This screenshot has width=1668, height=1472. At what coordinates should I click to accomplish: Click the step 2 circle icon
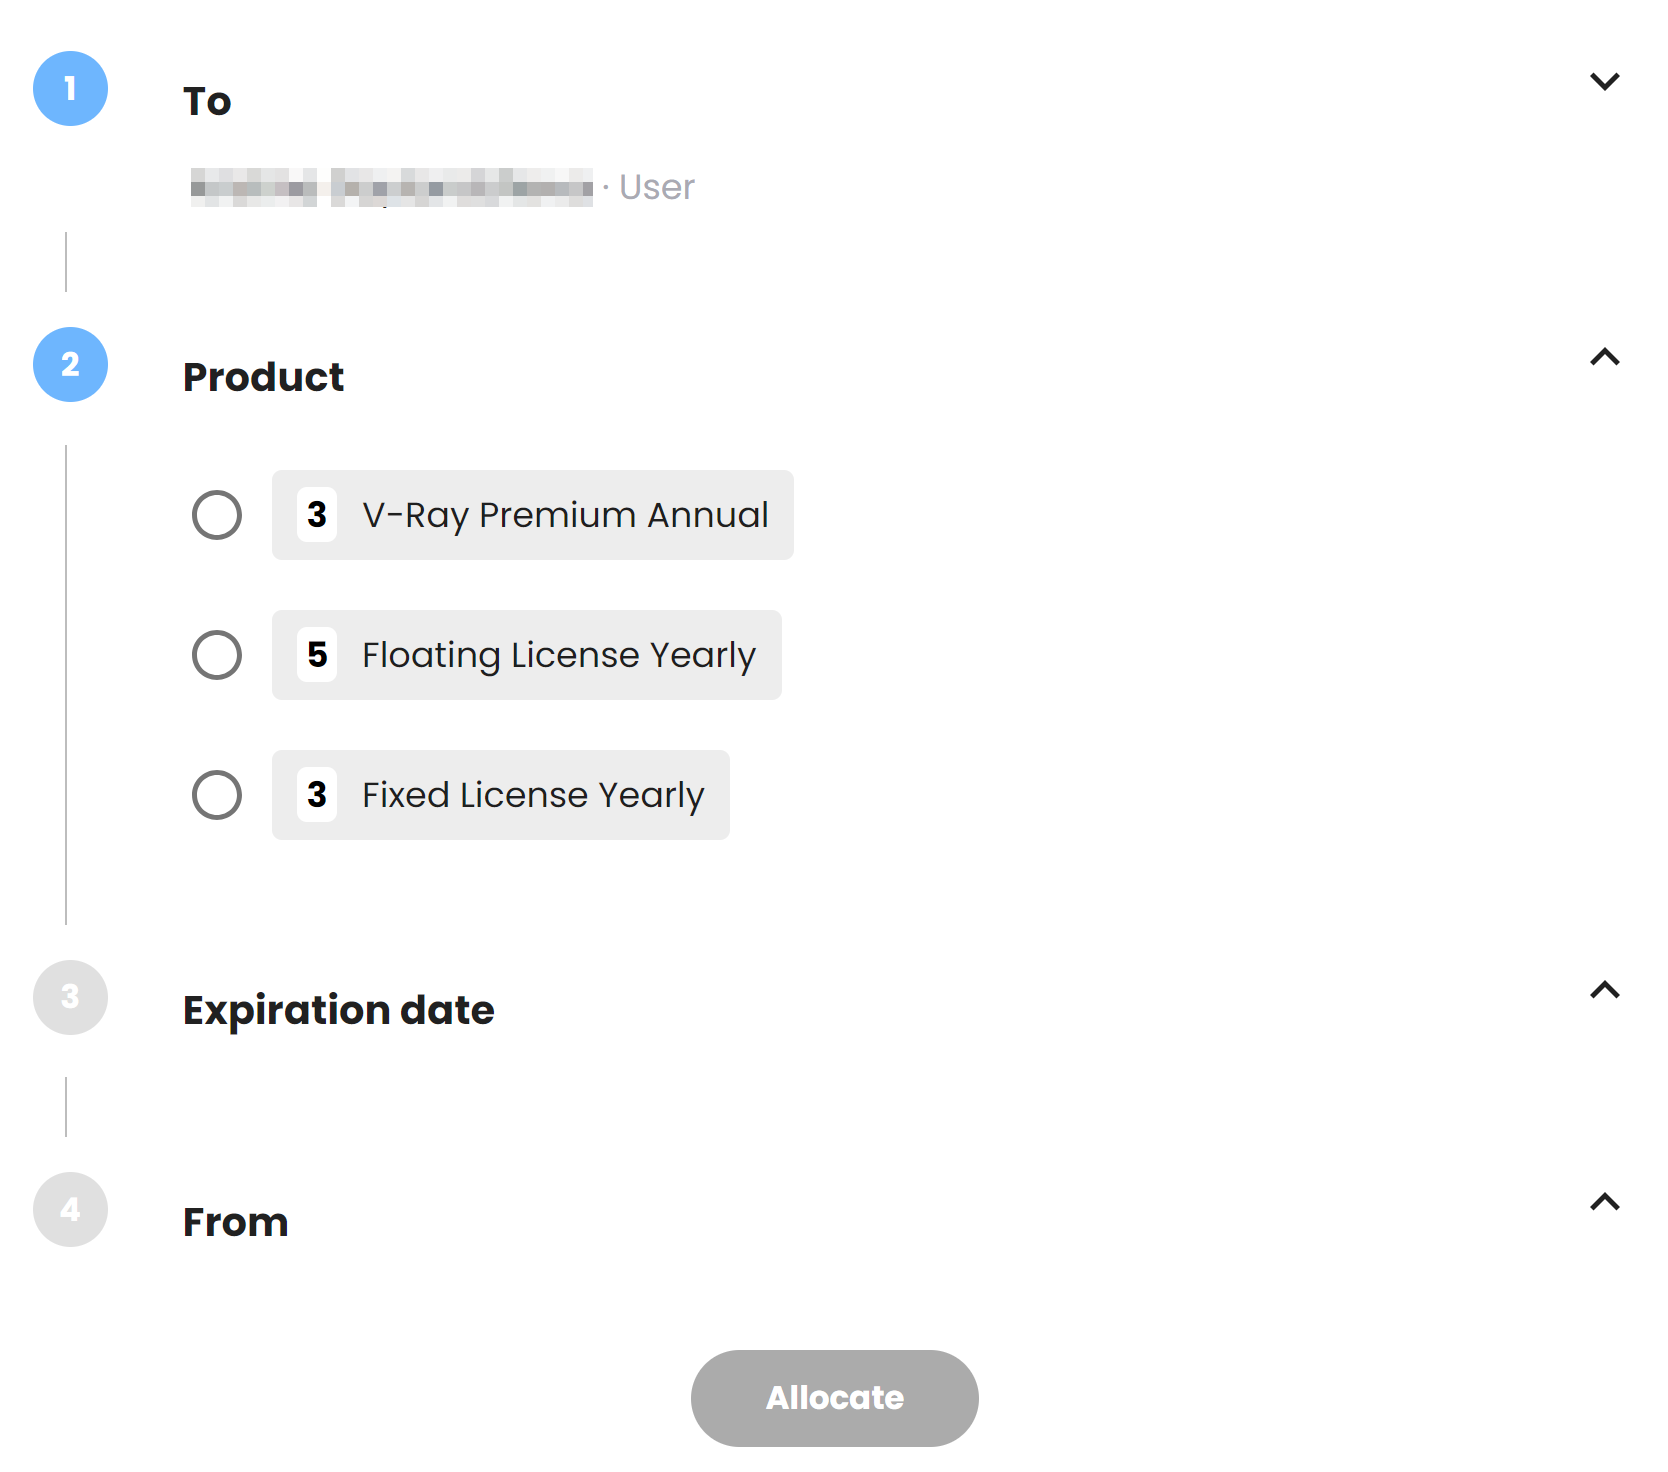pyautogui.click(x=70, y=365)
